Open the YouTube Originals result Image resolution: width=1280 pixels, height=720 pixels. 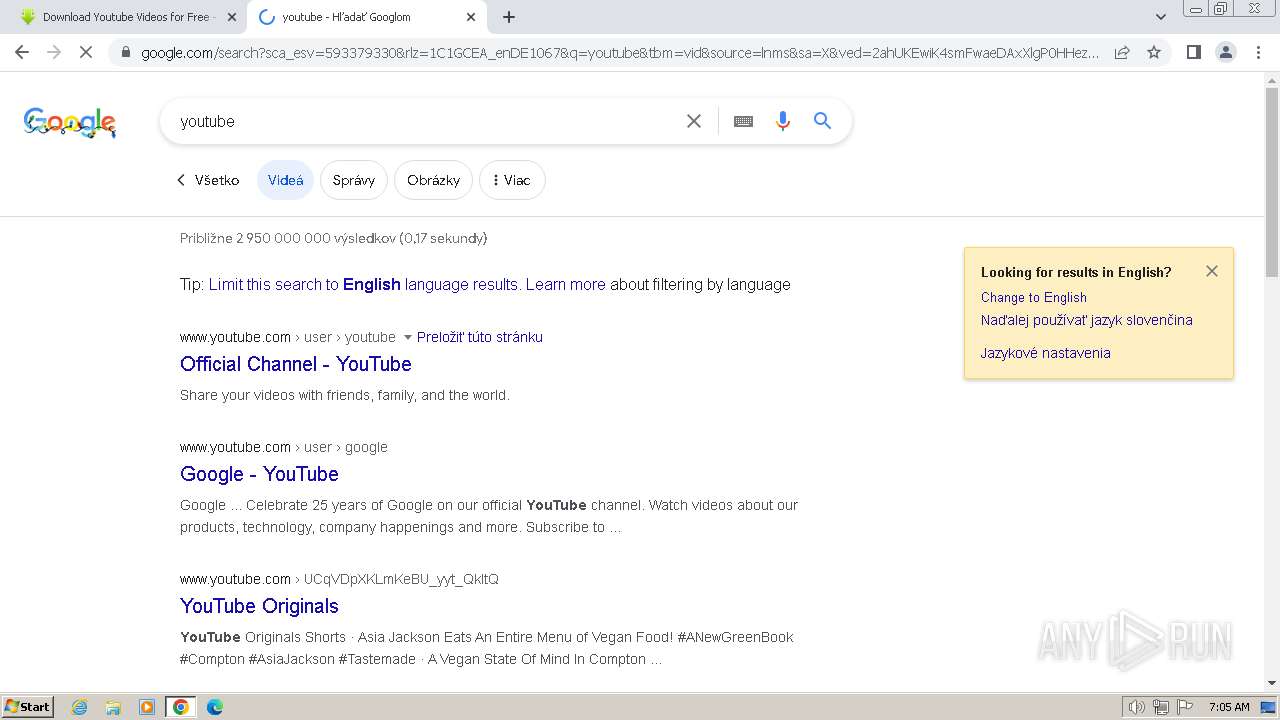[x=259, y=606]
